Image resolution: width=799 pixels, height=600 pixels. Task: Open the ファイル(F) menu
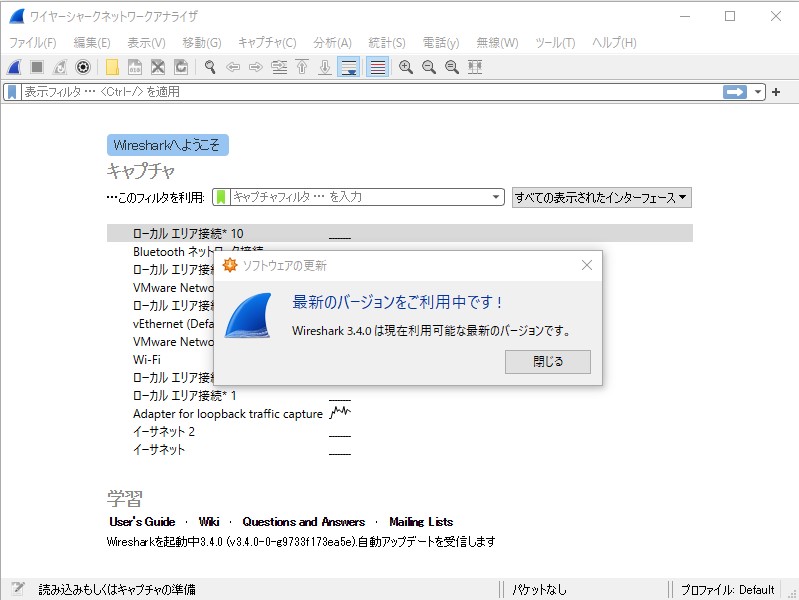click(x=33, y=43)
